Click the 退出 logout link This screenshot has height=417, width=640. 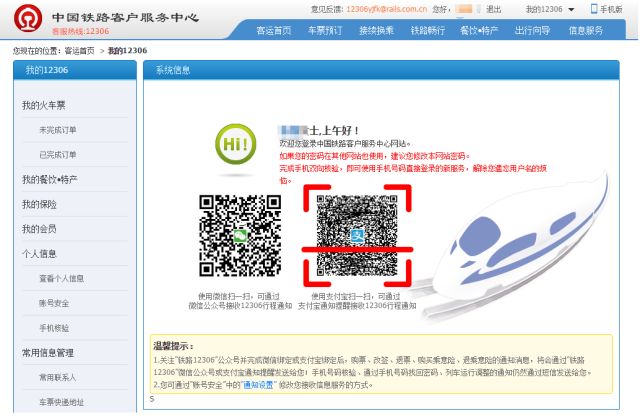[x=493, y=9]
